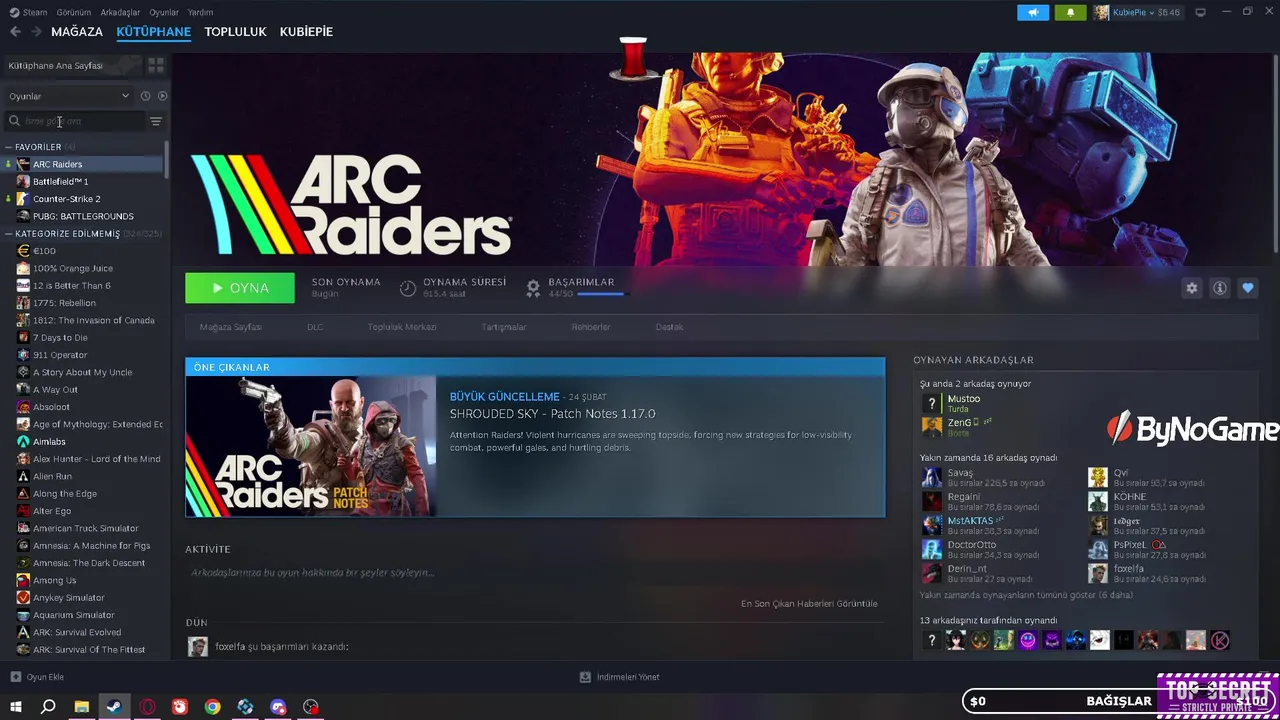1280x720 pixels.
Task: Click the achievements progress bar
Action: pos(601,294)
